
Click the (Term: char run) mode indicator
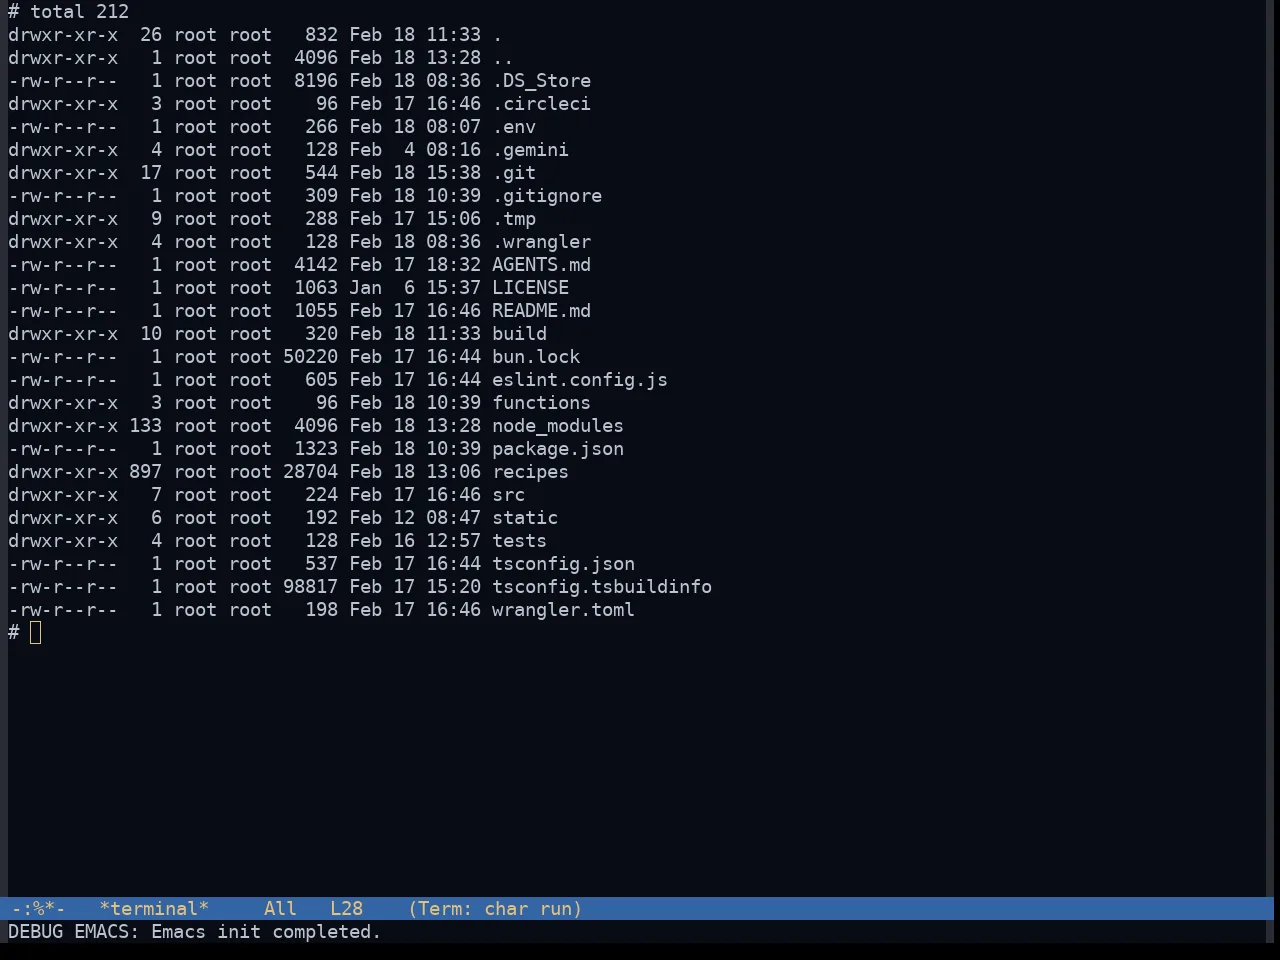[495, 909]
